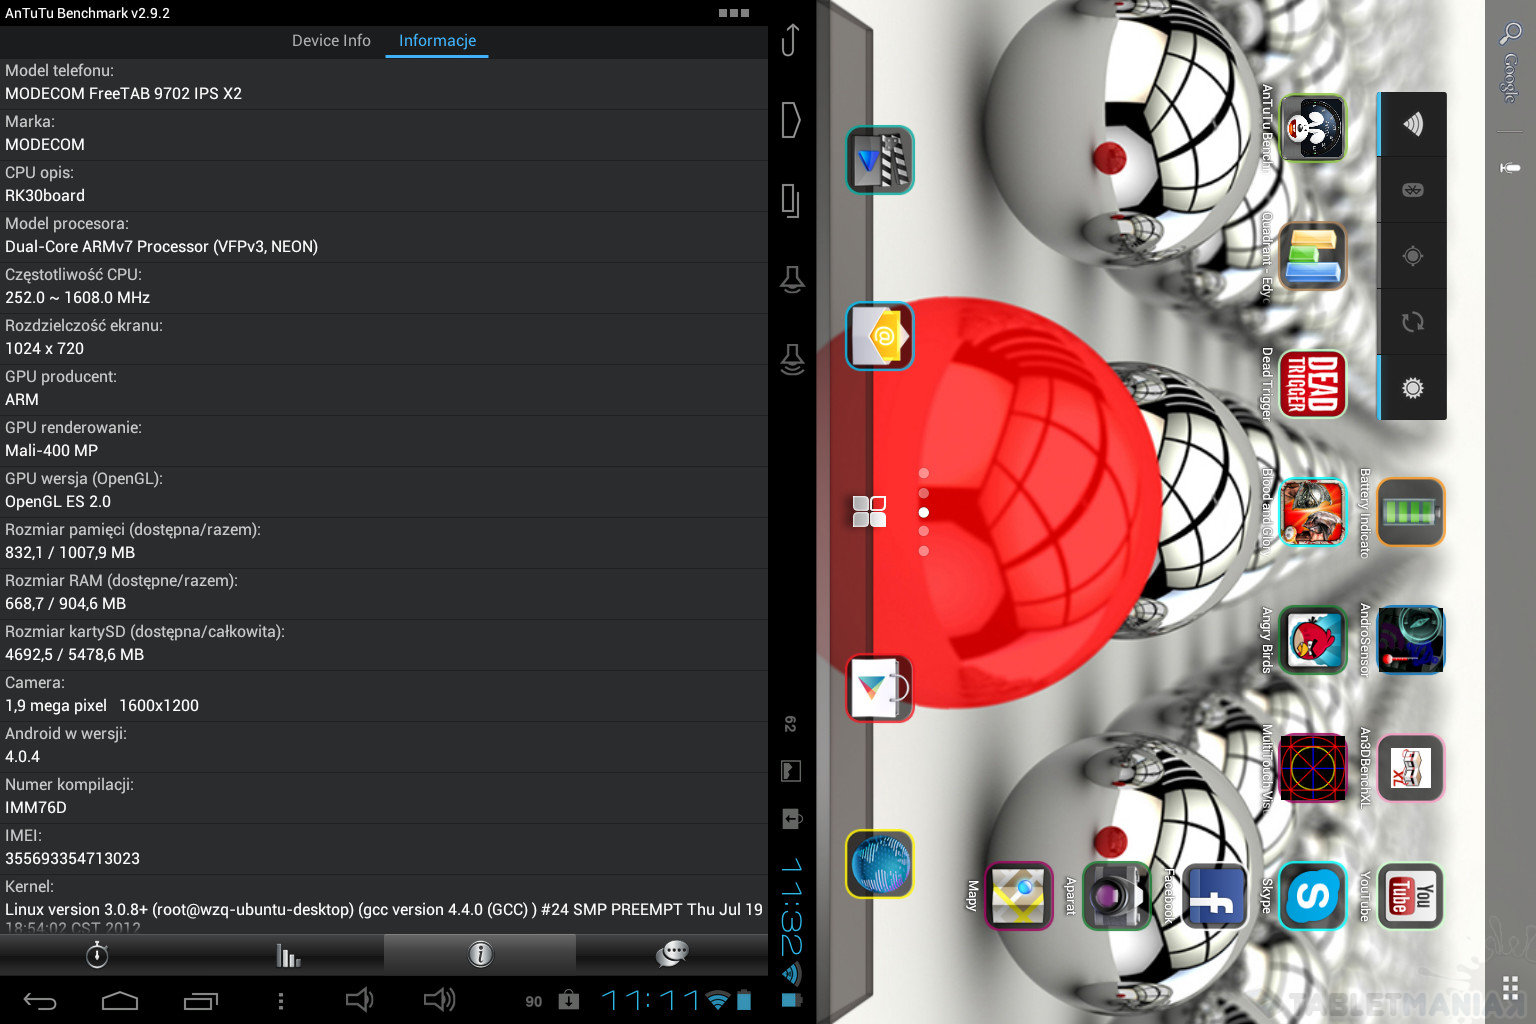1536x1024 pixels.
Task: Toggle brightness in the power control widget
Action: tap(1412, 388)
